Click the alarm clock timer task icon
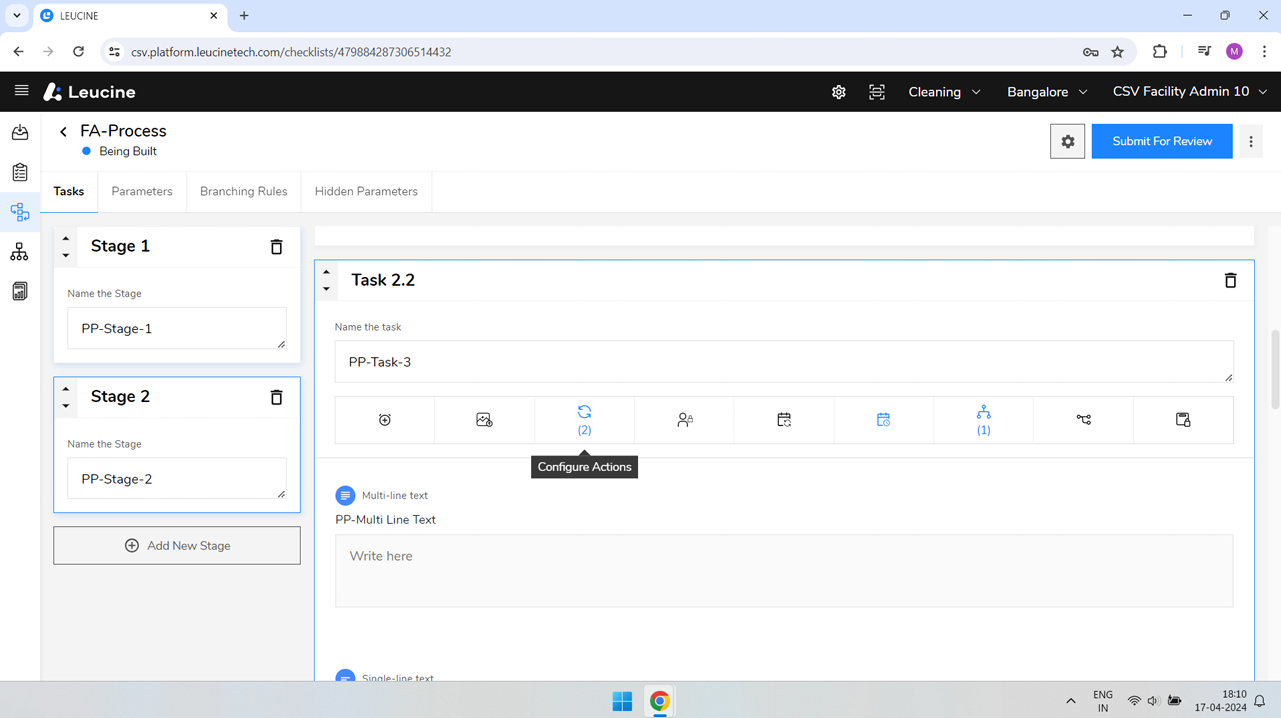 (x=385, y=420)
